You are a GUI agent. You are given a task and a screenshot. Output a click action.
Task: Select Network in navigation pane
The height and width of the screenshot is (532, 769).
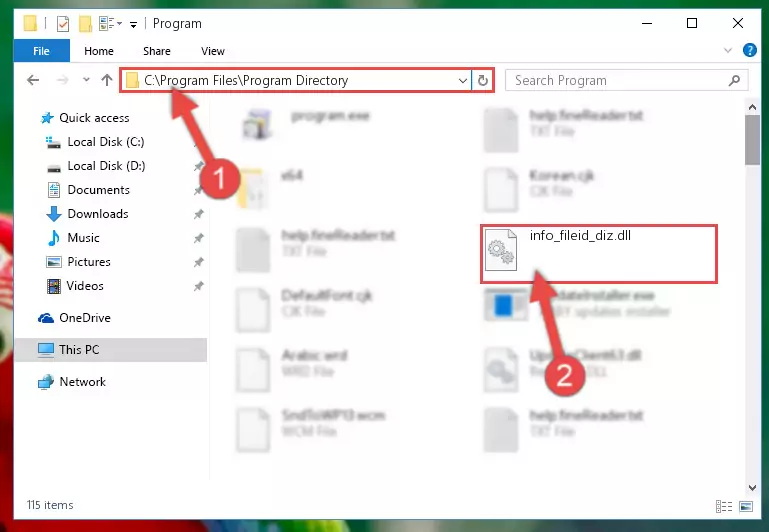pyautogui.click(x=82, y=381)
